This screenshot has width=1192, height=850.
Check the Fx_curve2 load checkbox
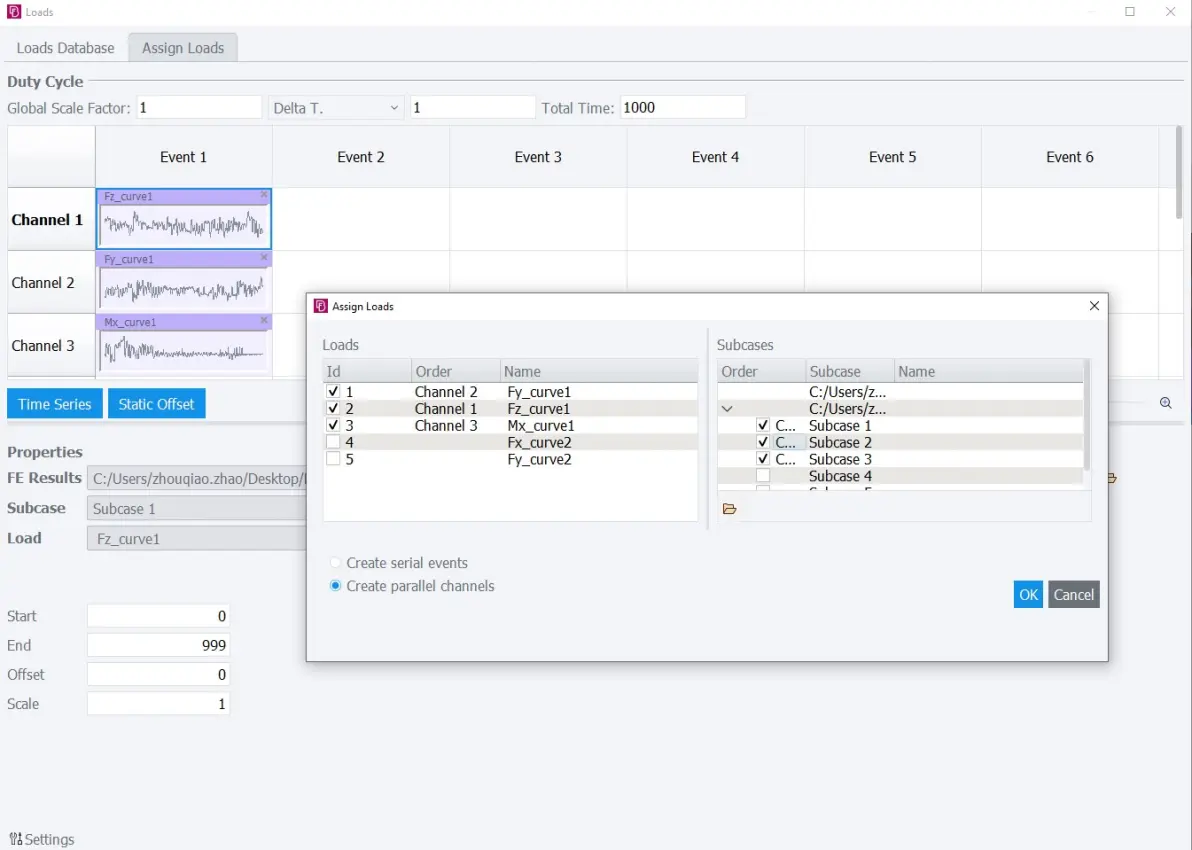click(332, 442)
